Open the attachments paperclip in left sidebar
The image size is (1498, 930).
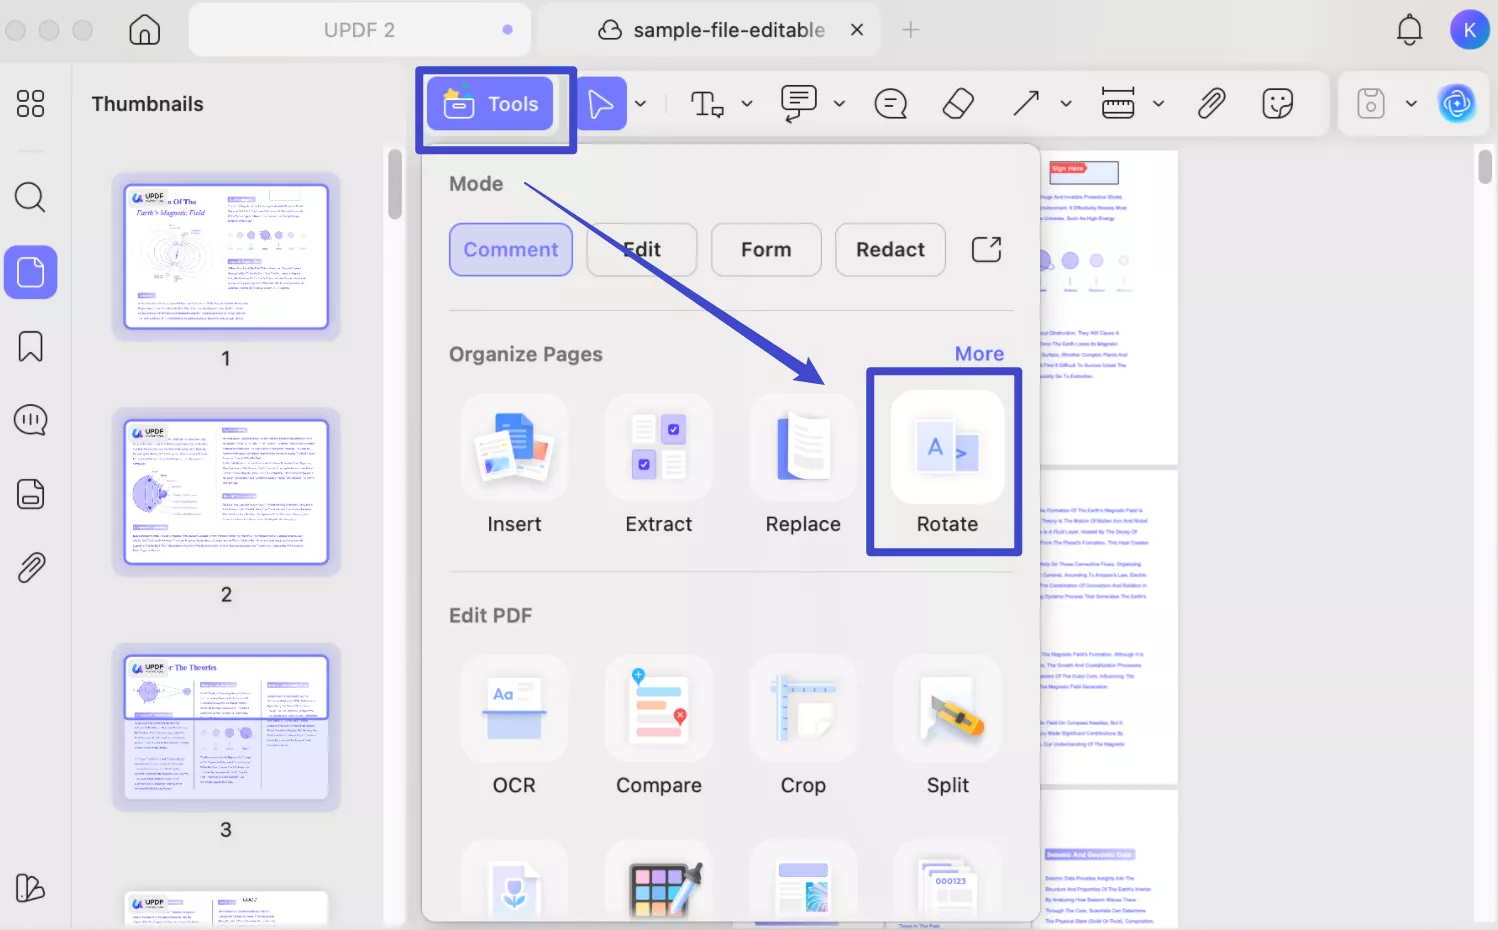[31, 568]
